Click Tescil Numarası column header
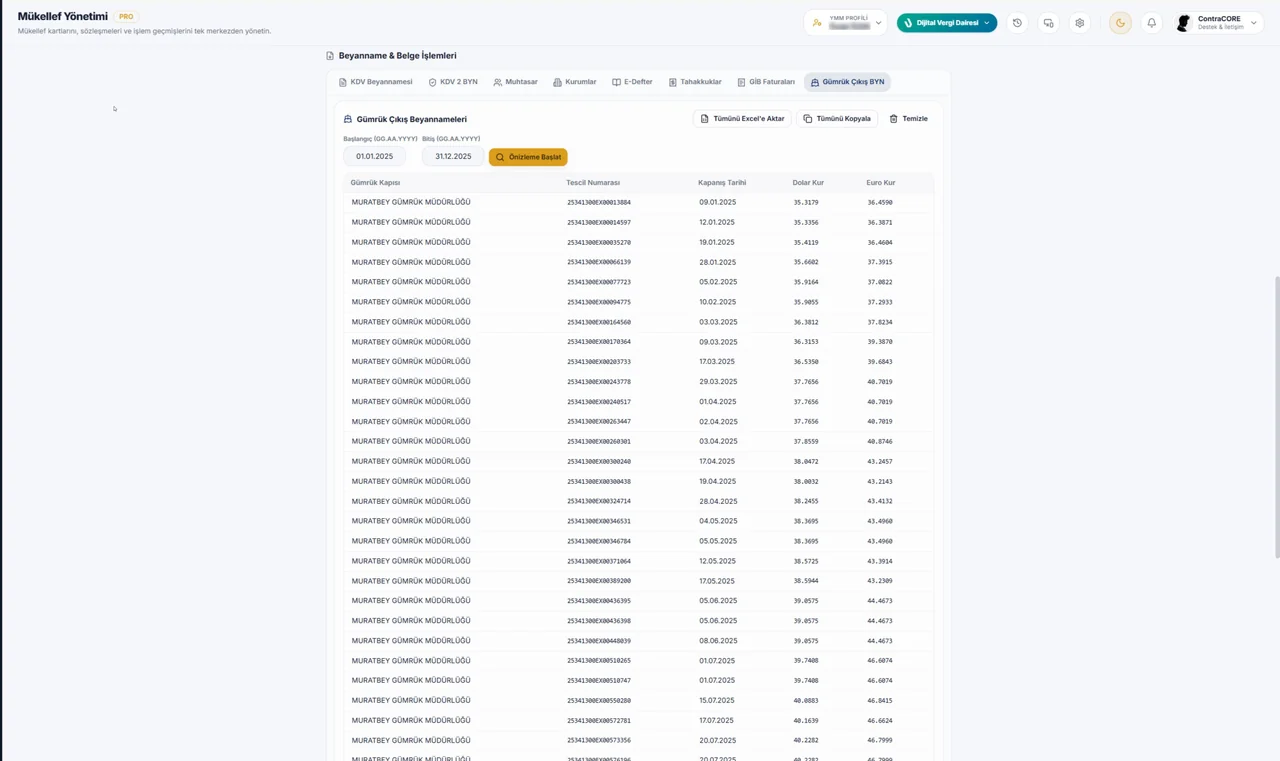The height and width of the screenshot is (761, 1280). 593,183
